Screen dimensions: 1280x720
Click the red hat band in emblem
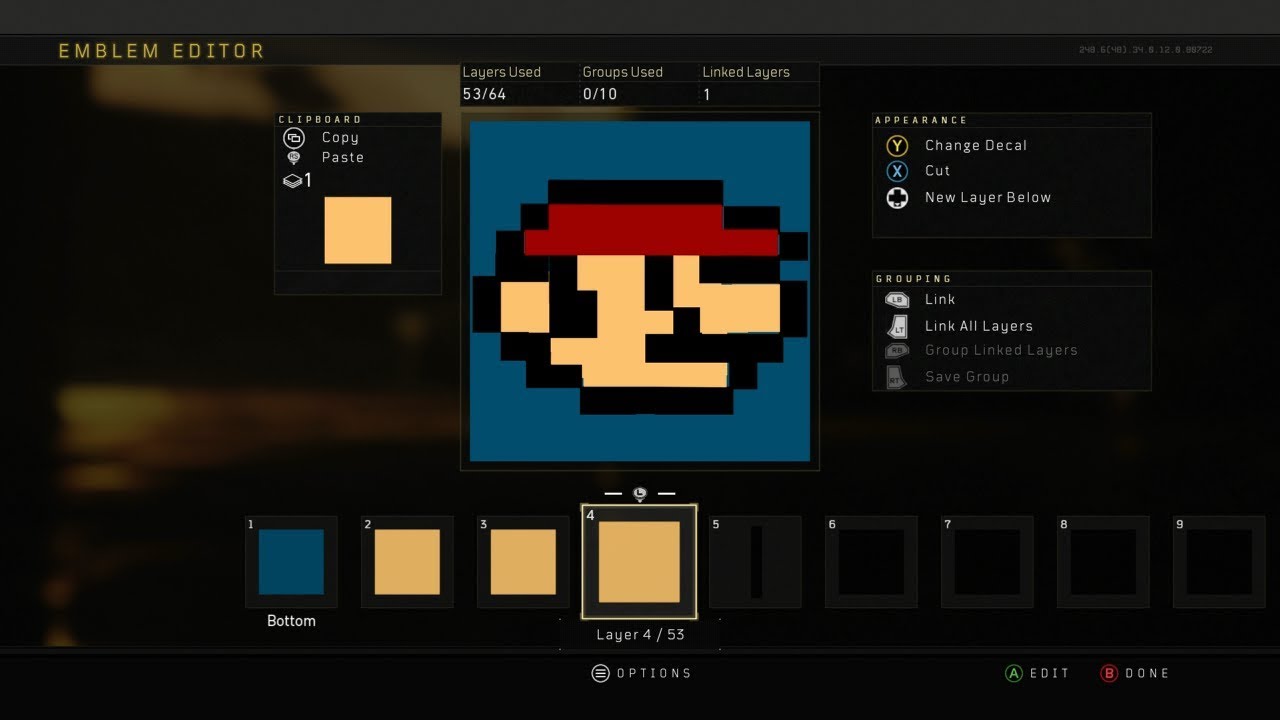click(651, 229)
